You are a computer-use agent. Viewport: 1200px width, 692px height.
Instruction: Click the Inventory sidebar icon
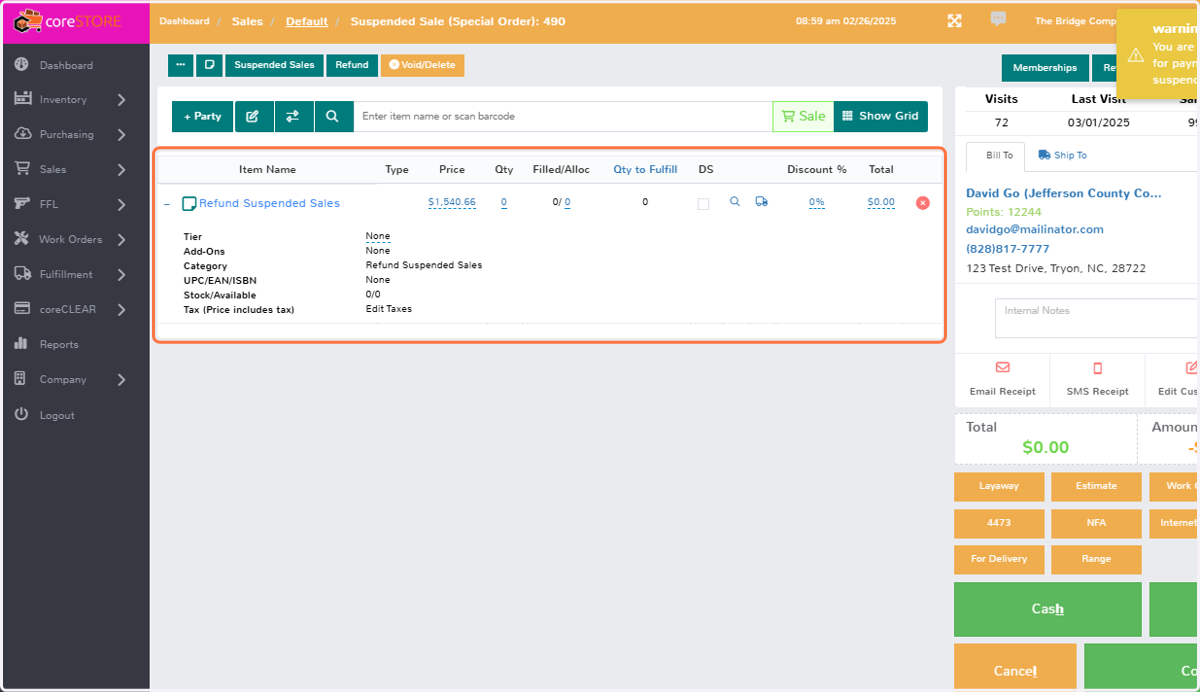point(21,99)
